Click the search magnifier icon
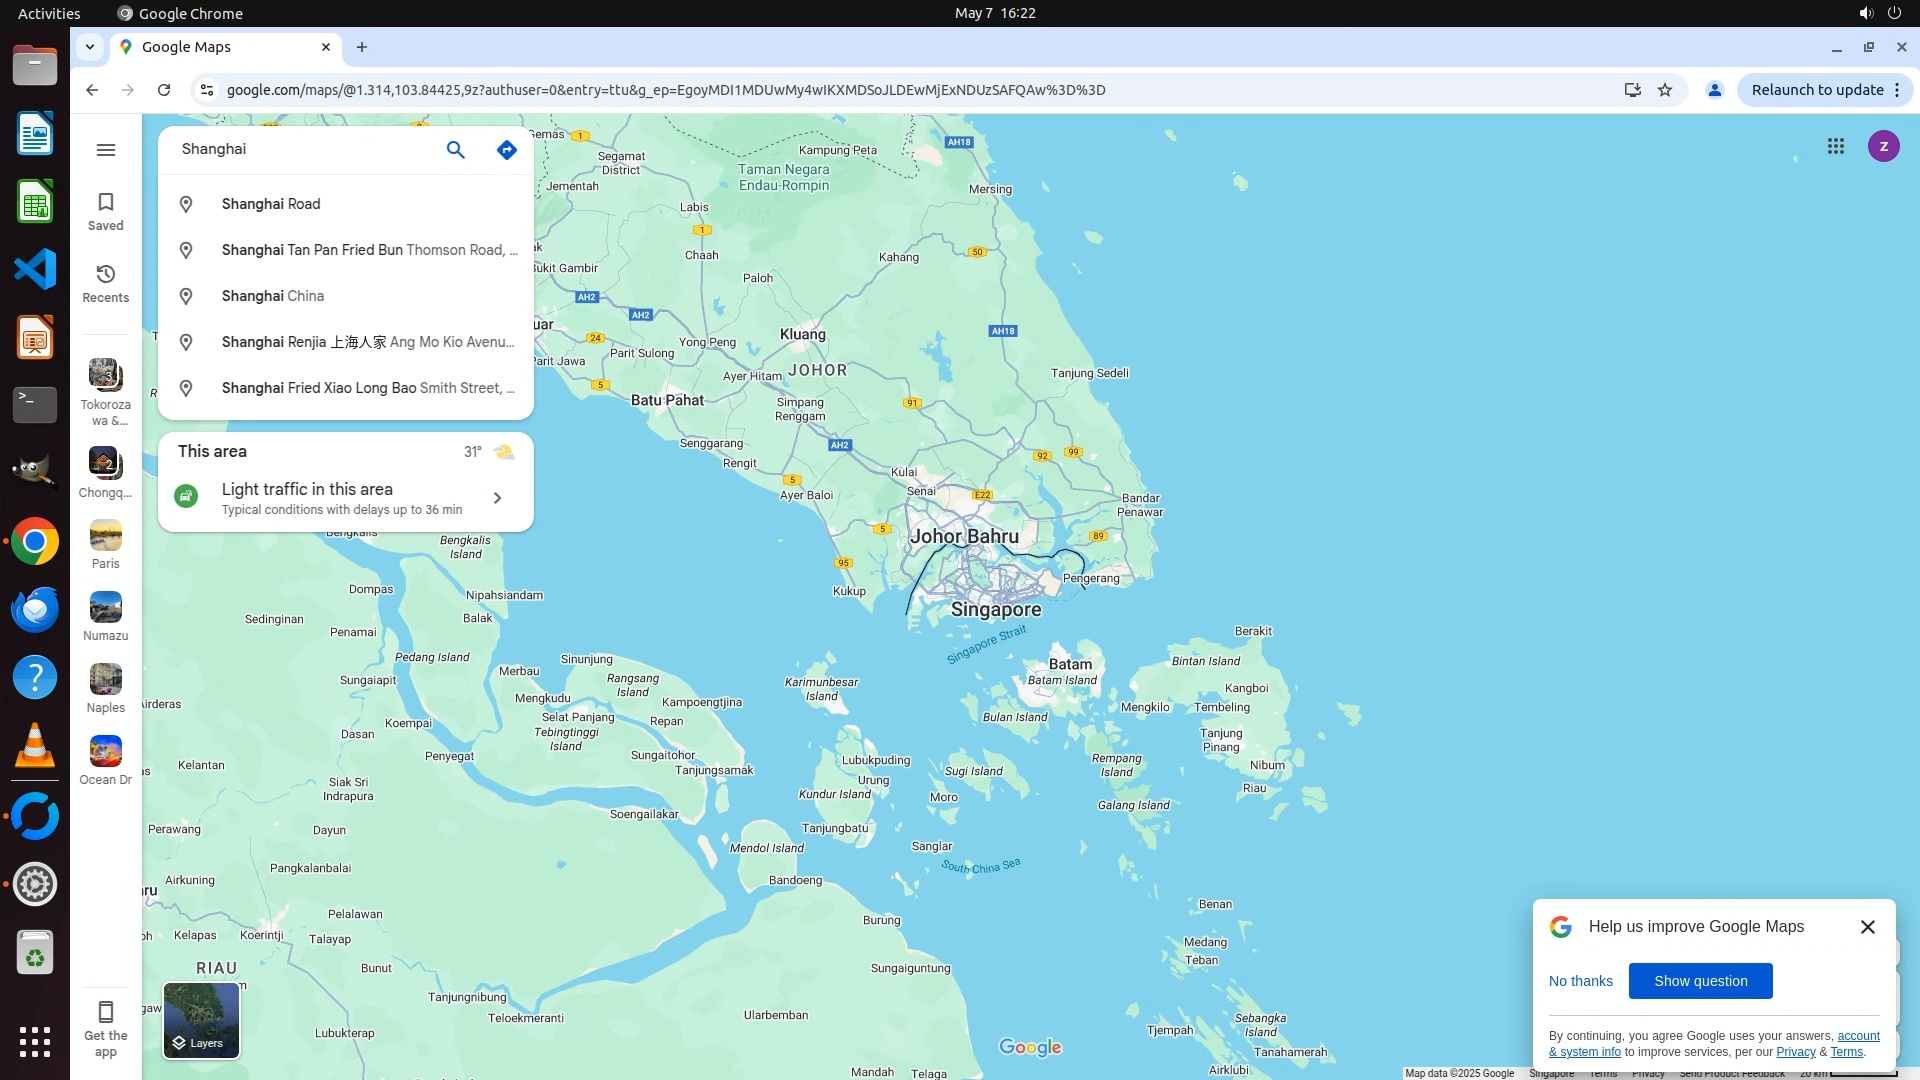Viewport: 1920px width, 1080px height. tap(455, 150)
